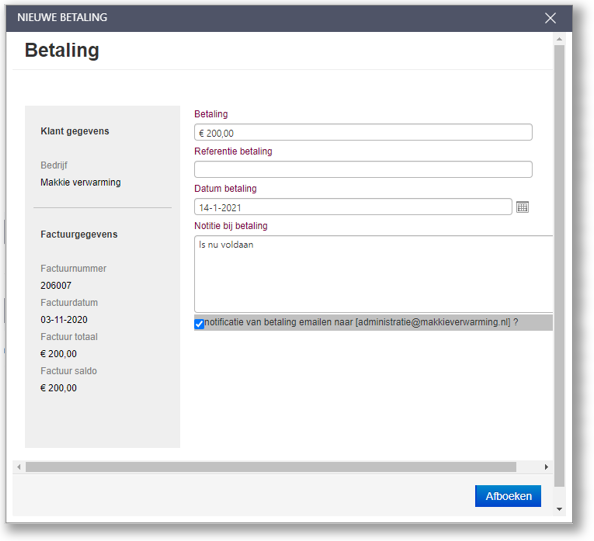Click the Afboeken button

(508, 496)
